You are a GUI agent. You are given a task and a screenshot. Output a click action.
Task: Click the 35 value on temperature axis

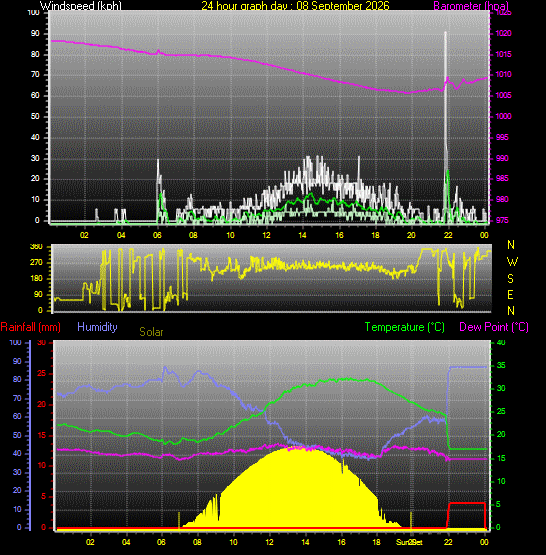501,365
